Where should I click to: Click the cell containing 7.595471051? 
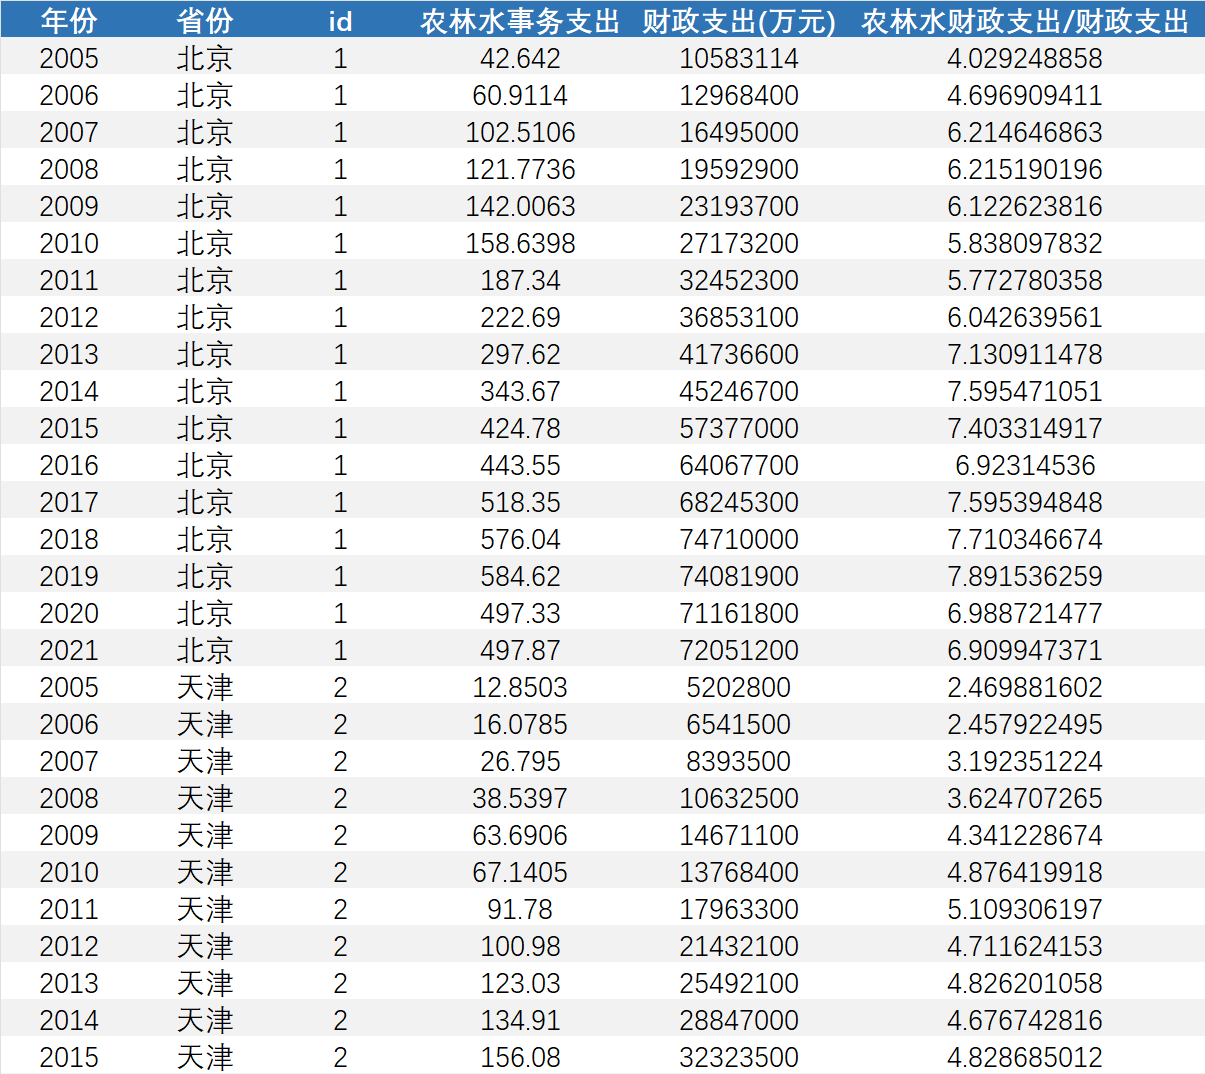coord(1025,392)
